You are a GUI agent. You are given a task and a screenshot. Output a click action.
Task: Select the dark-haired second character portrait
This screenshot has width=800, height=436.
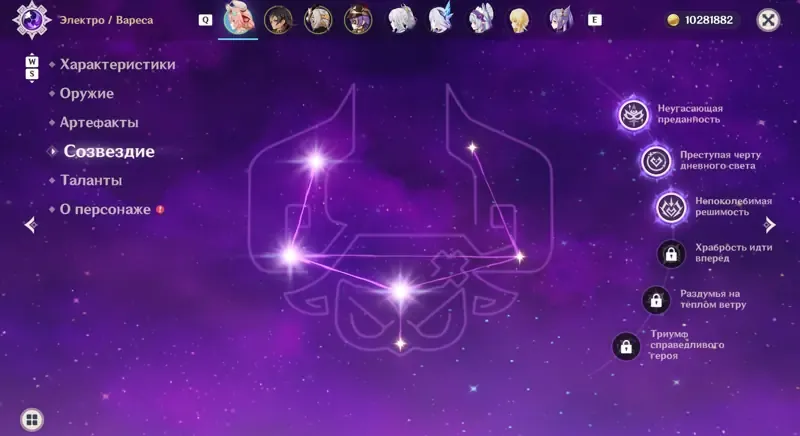278,20
